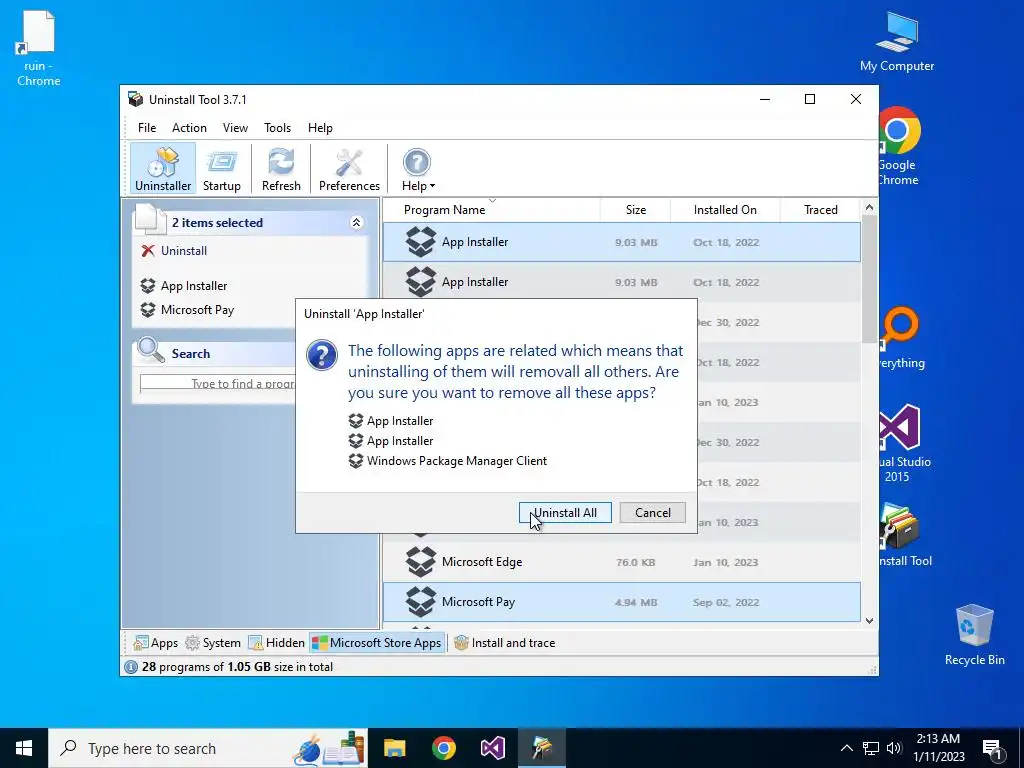Sort by Program Name column
The image size is (1024, 768).
coord(444,210)
